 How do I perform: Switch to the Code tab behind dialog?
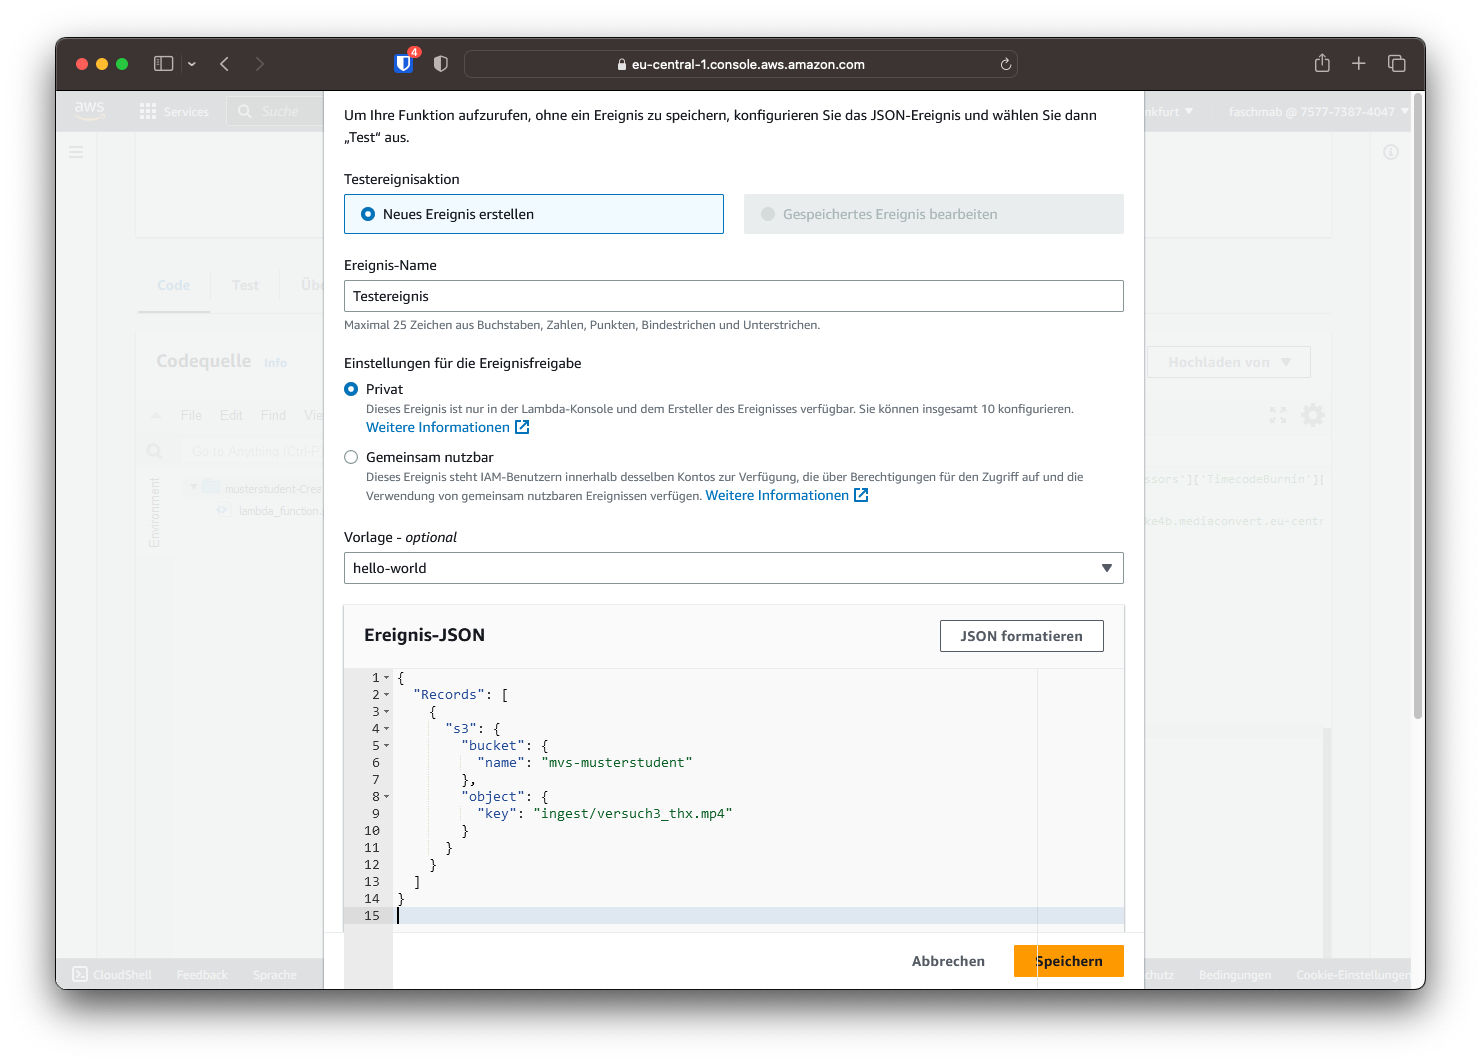tap(174, 285)
